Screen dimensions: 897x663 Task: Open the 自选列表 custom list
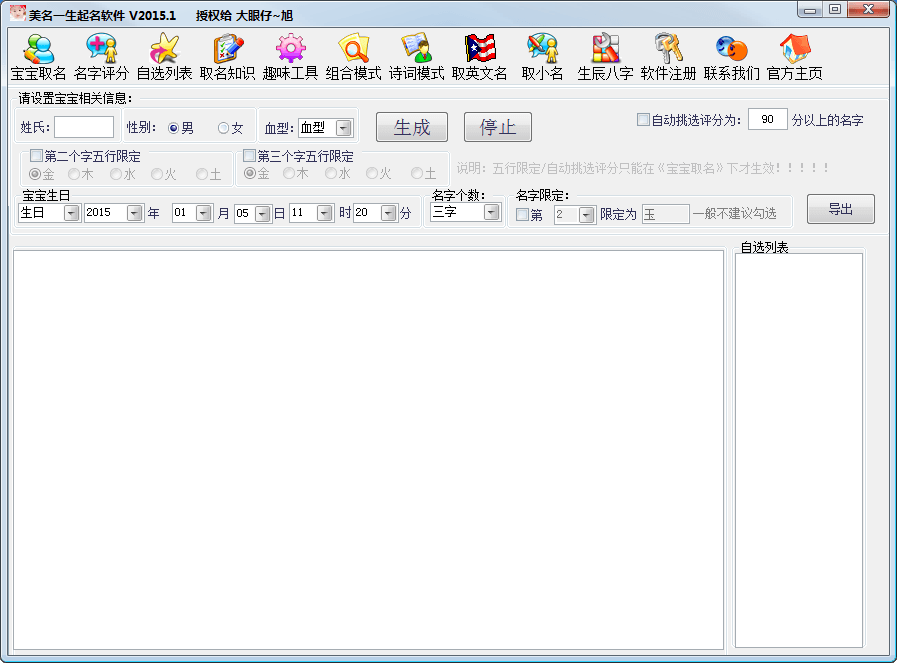[x=163, y=55]
